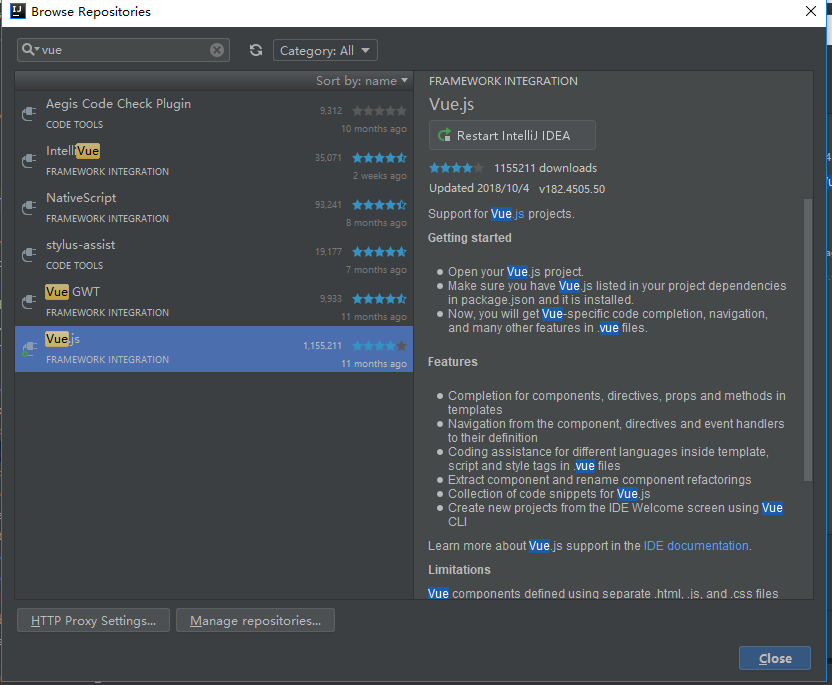Click the star rating of Vue GWT

379,299
